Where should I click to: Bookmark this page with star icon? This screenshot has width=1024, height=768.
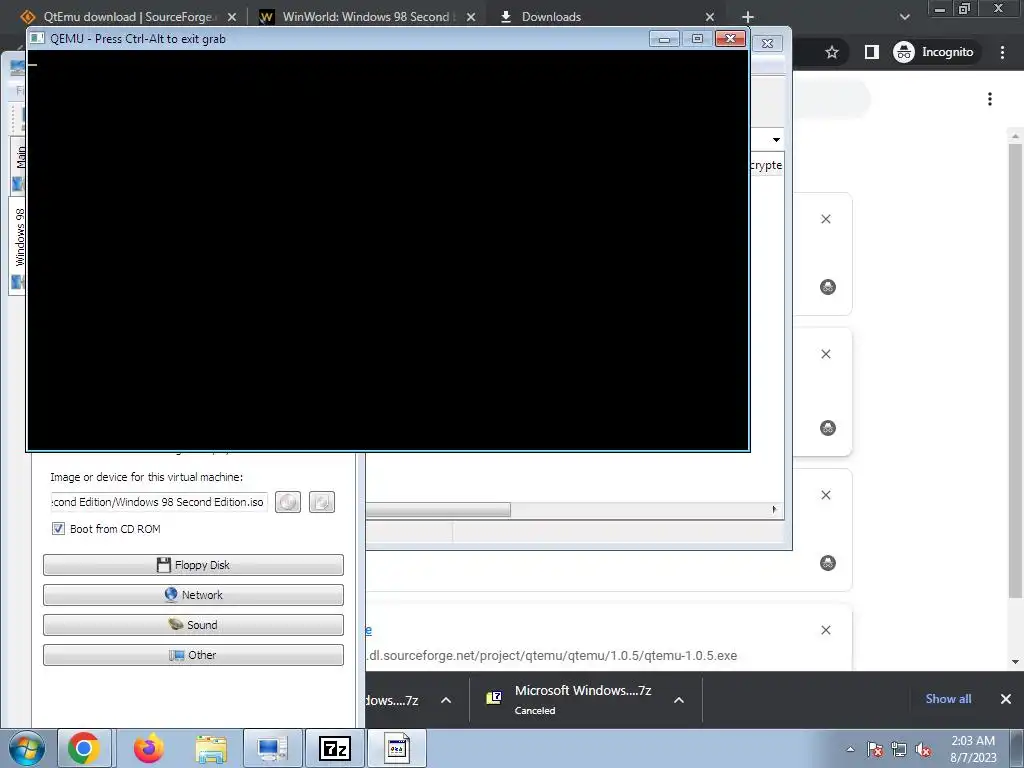[831, 52]
